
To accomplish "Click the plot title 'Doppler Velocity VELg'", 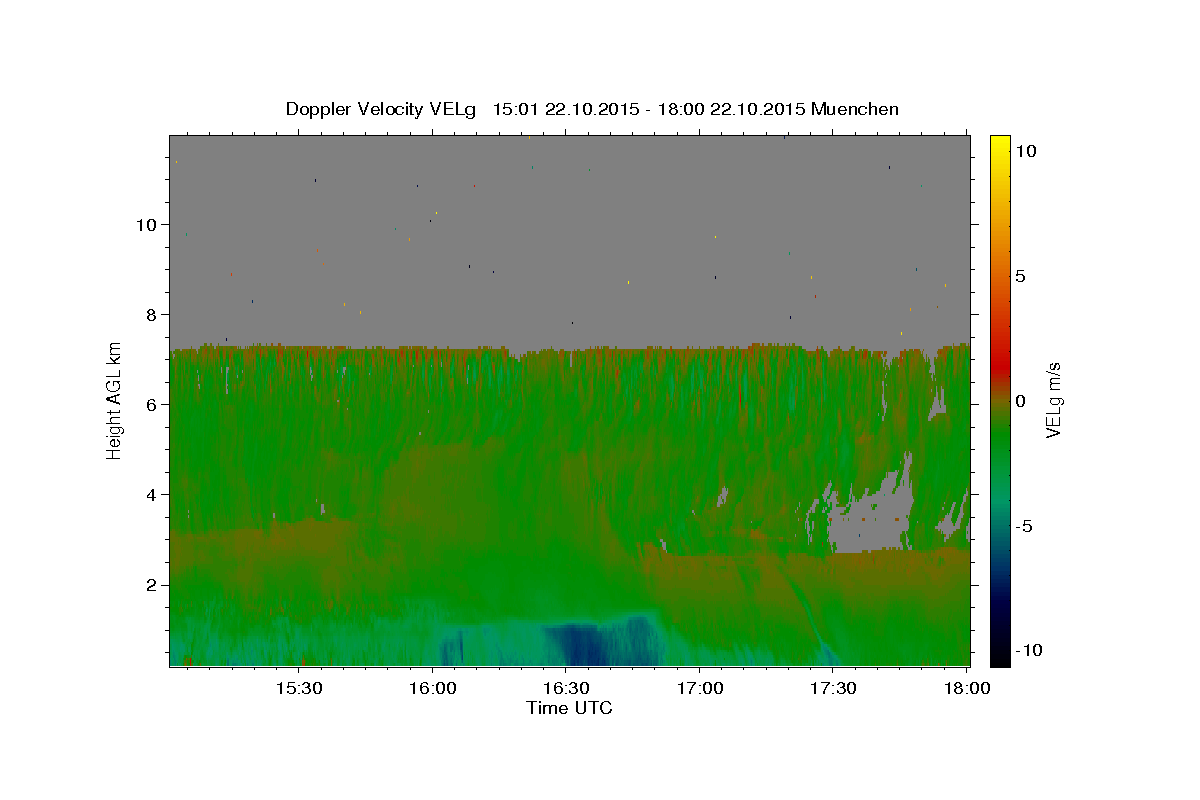I will [382, 109].
